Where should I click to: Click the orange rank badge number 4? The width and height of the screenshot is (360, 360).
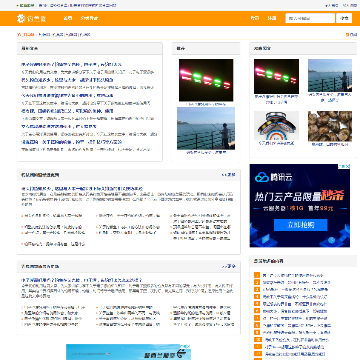257,296
